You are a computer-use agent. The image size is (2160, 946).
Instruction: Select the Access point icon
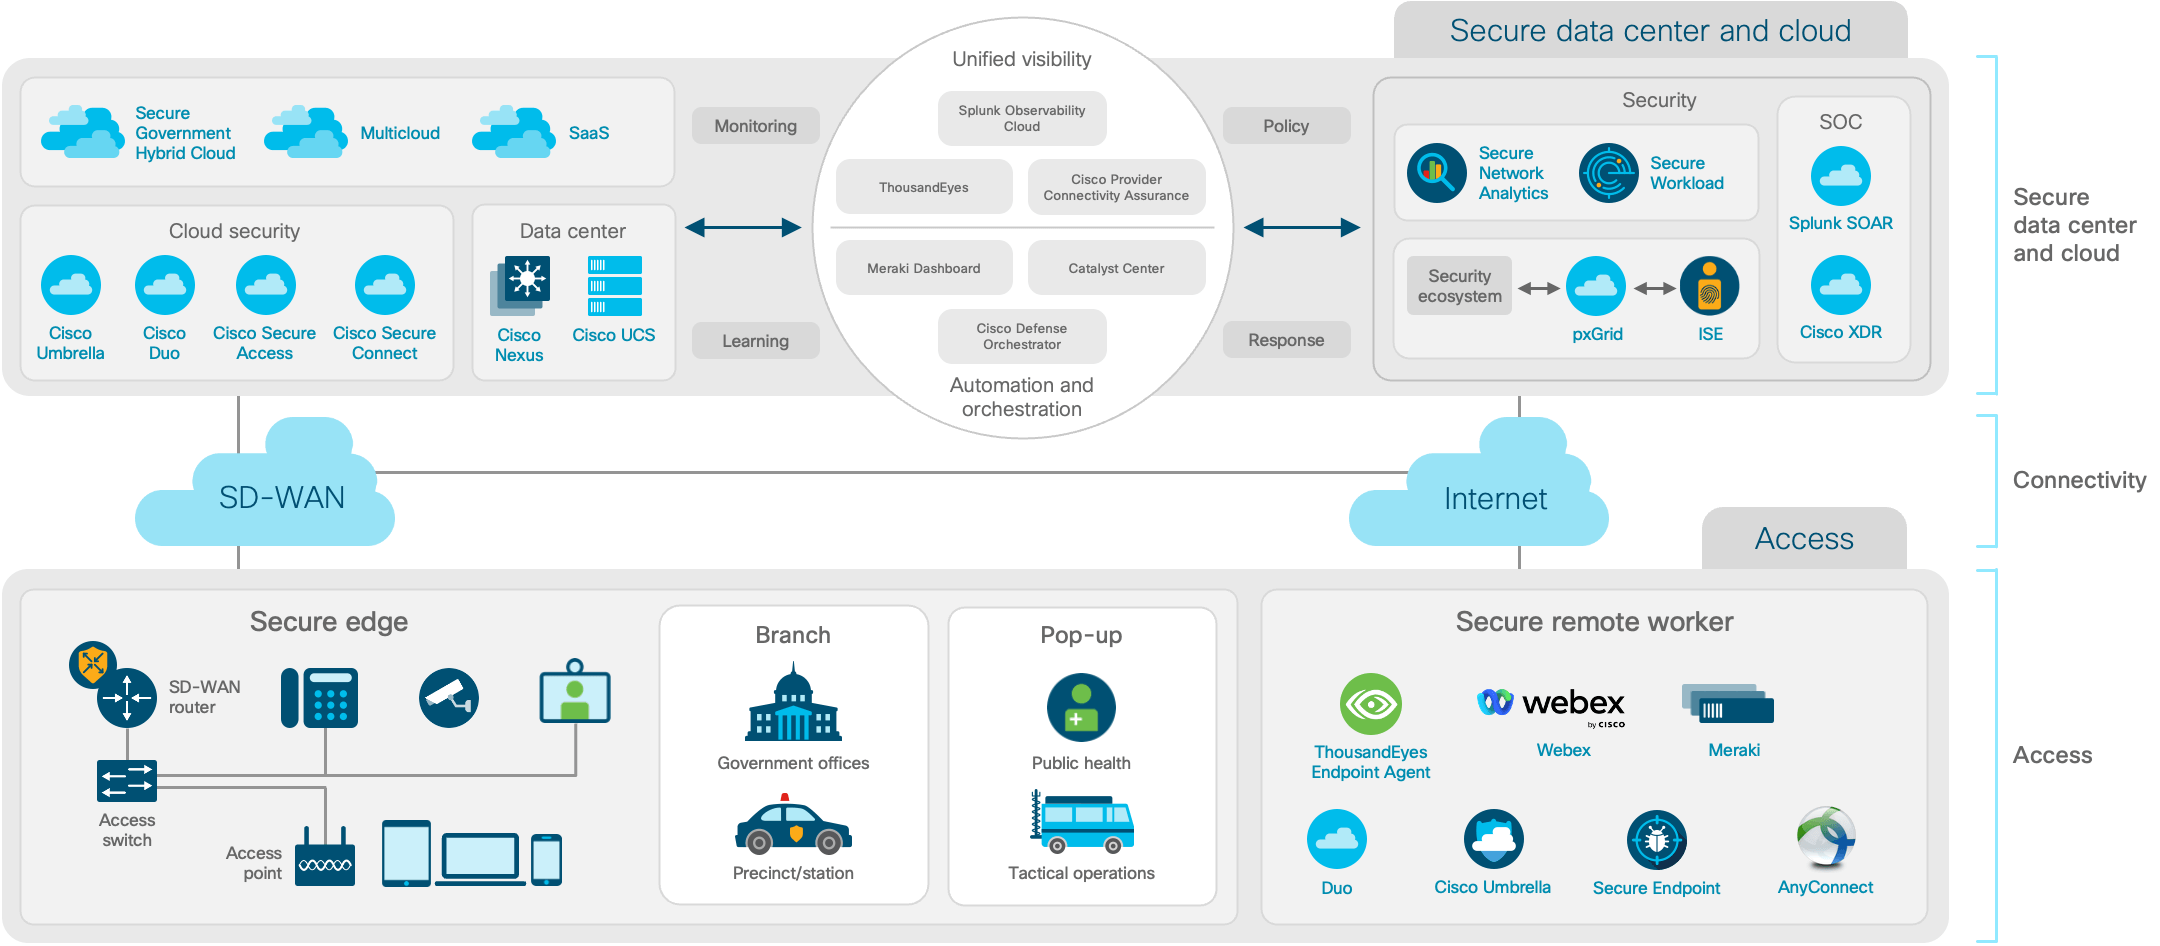pyautogui.click(x=326, y=856)
